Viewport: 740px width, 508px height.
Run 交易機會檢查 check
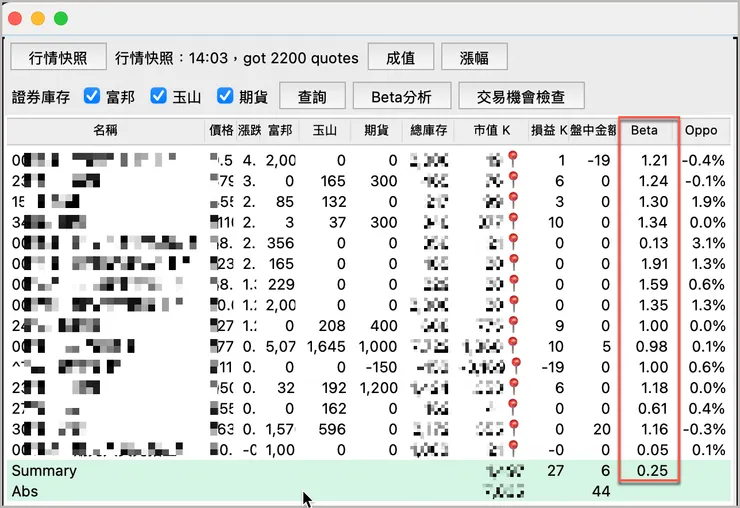(x=521, y=96)
